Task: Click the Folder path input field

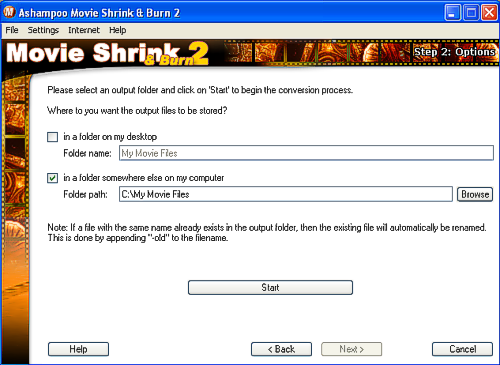Action: click(x=286, y=194)
